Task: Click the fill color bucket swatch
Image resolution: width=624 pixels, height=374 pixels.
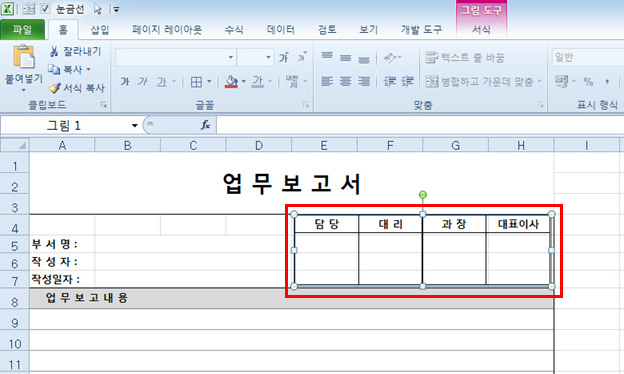Action: click(231, 82)
